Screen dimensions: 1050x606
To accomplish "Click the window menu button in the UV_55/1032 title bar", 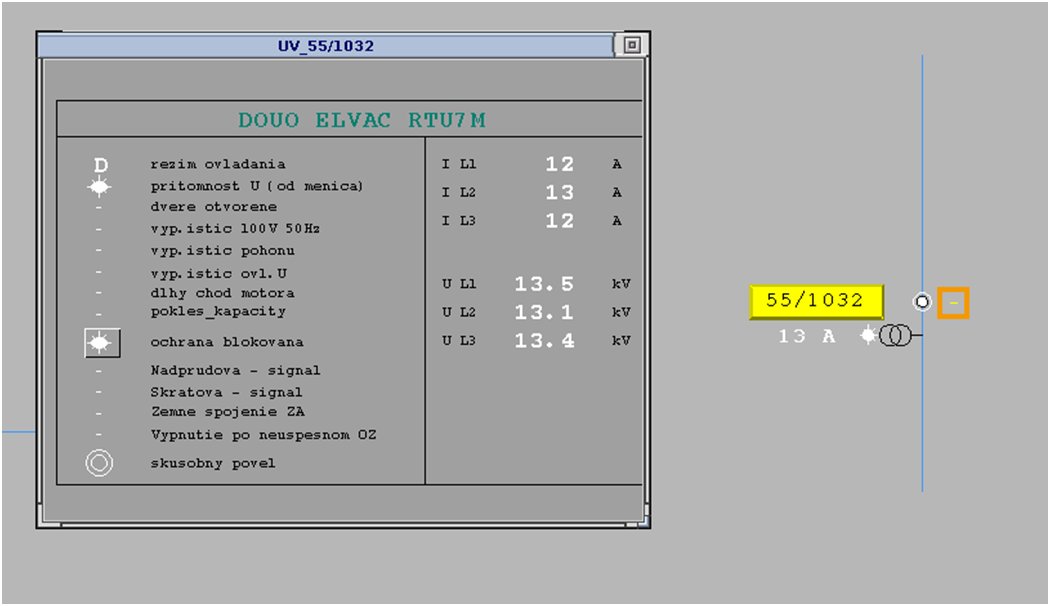I will [631, 45].
